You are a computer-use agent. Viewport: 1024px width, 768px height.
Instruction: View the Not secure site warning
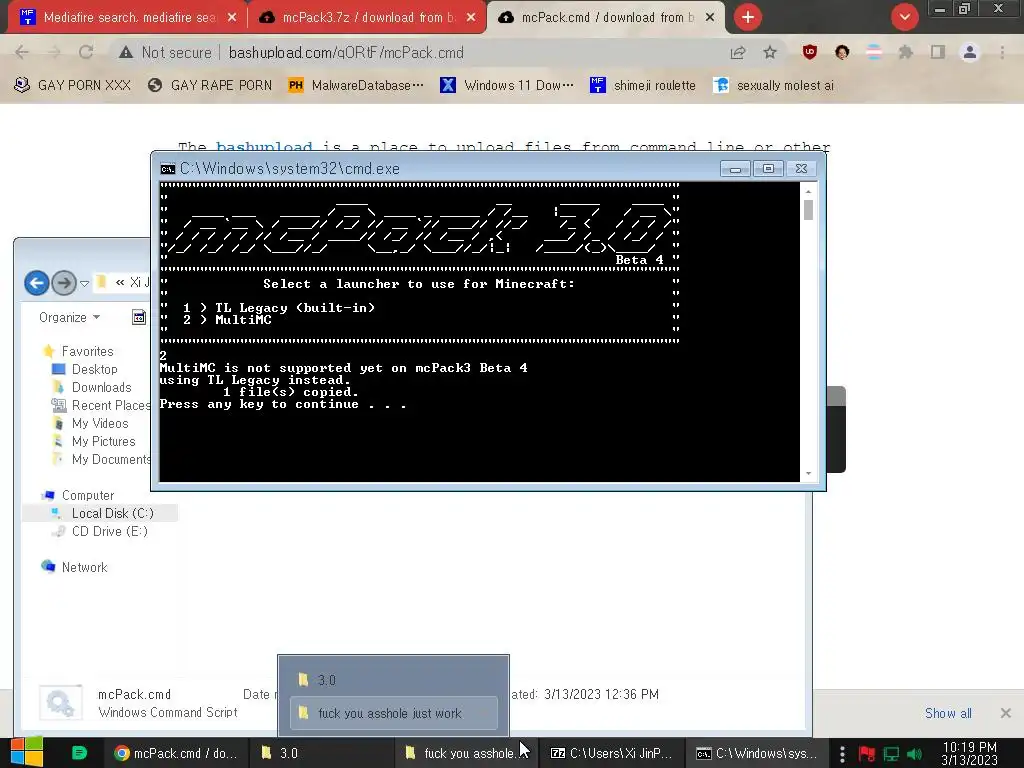tap(166, 52)
